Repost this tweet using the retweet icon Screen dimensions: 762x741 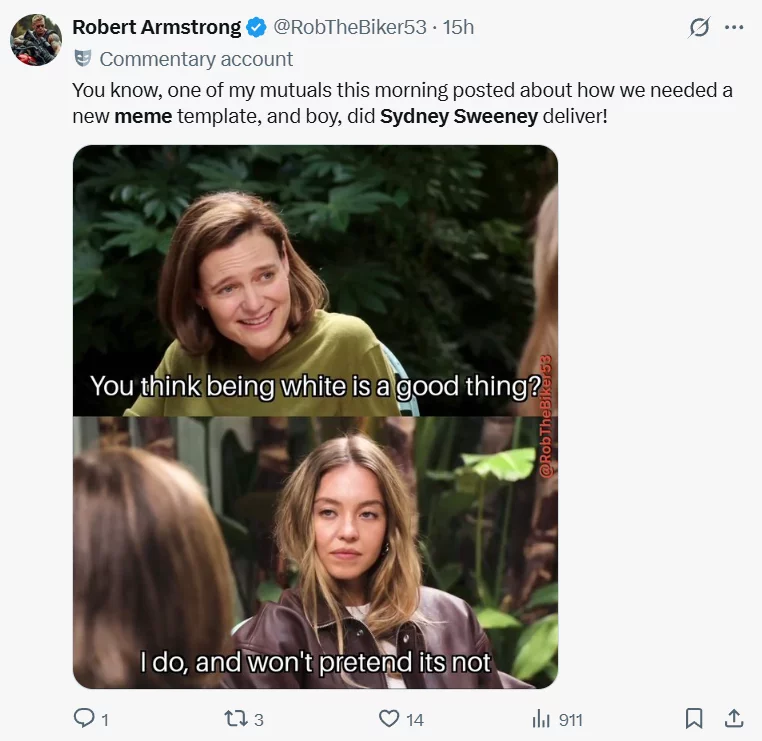[x=229, y=718]
